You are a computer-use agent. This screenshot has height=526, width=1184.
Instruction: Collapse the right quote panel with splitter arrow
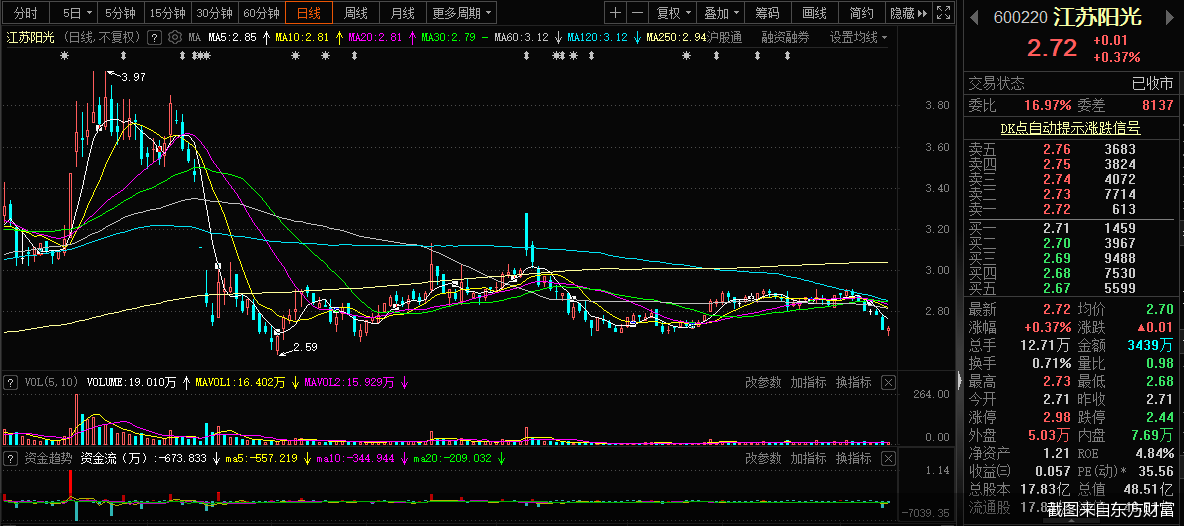click(x=959, y=380)
